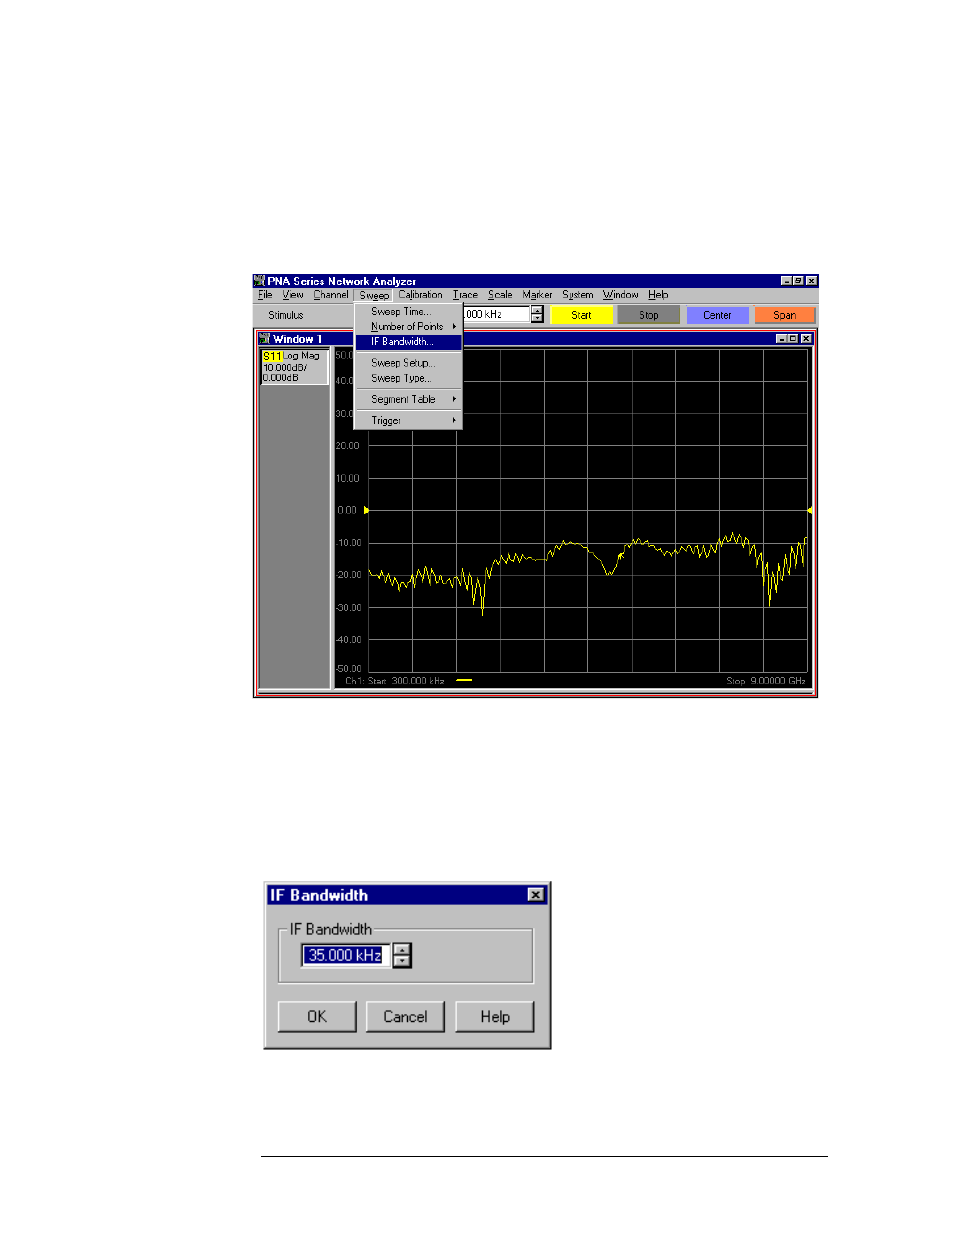Viewport: 954px width, 1235px height.
Task: Open the Trace menu
Action: point(465,295)
